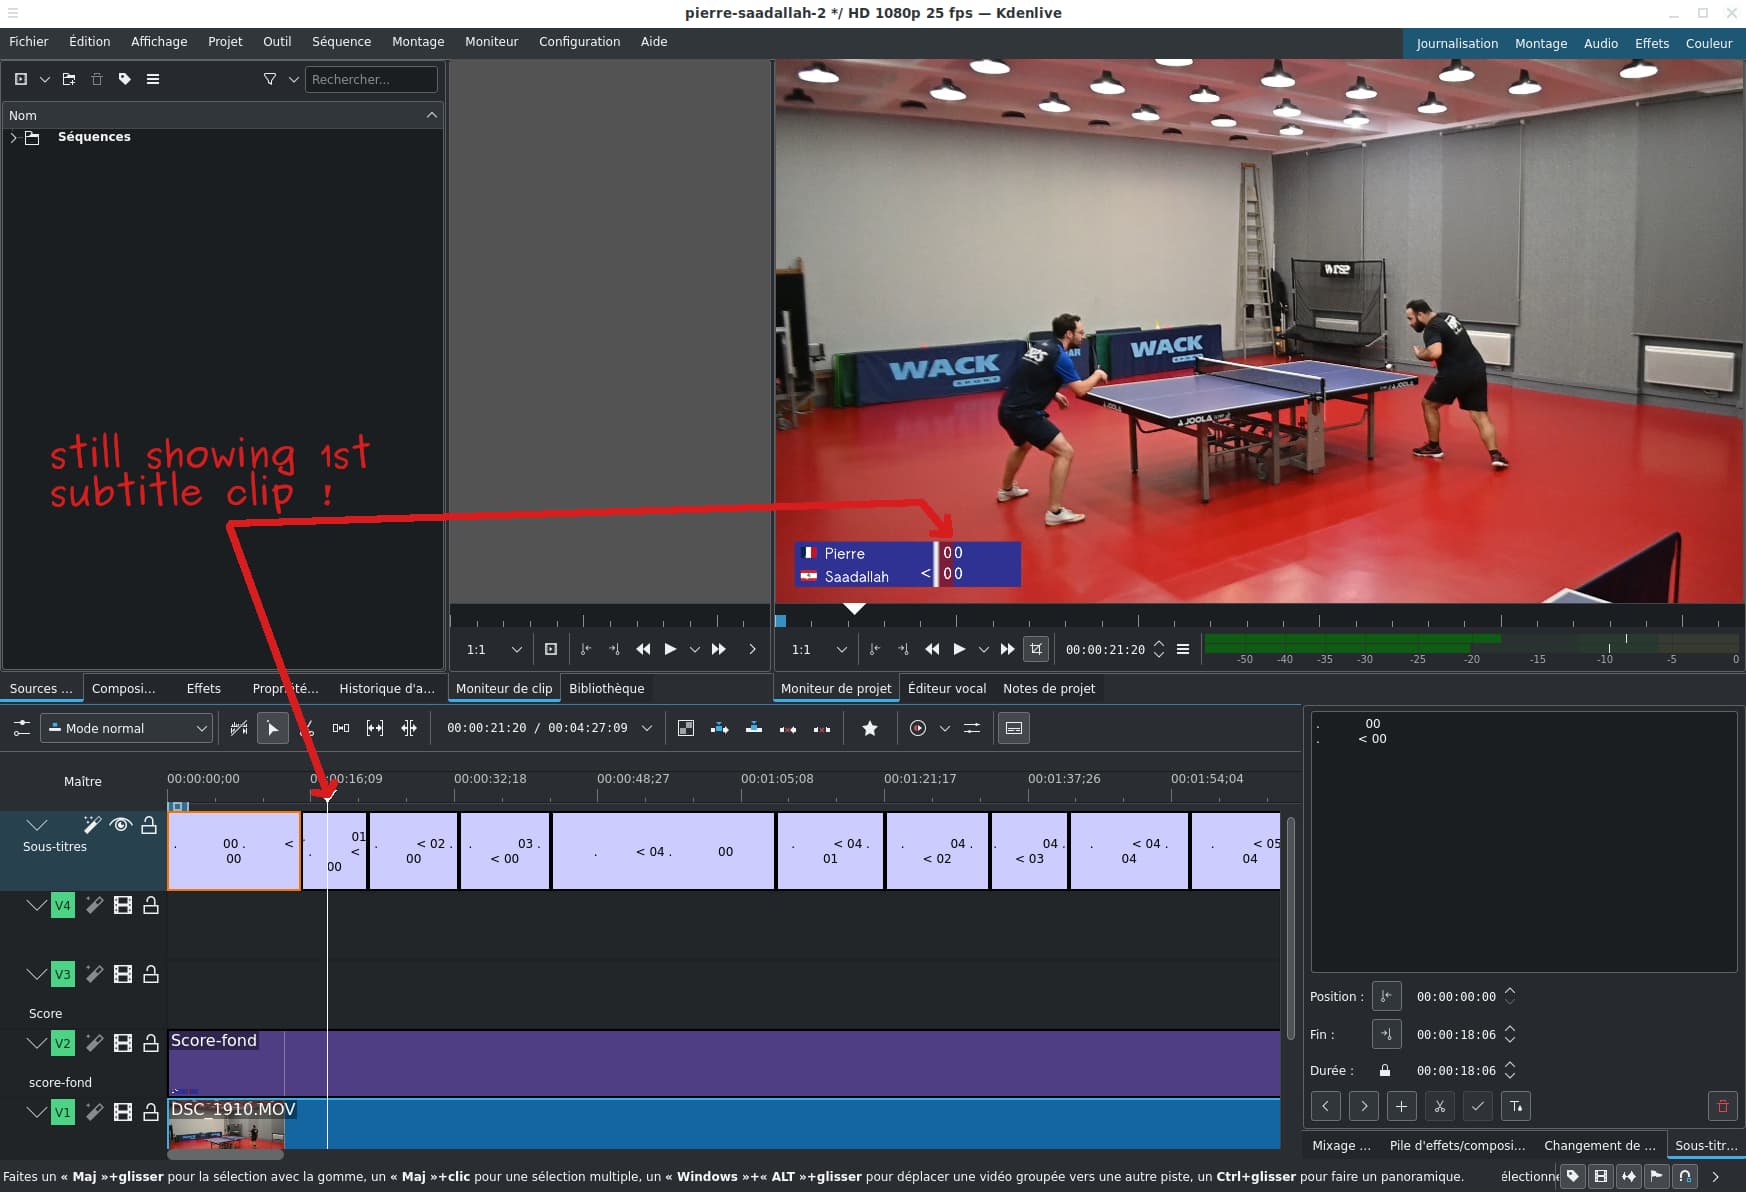The height and width of the screenshot is (1192, 1746).
Task: Click the favorite effects star icon
Action: tap(870, 728)
